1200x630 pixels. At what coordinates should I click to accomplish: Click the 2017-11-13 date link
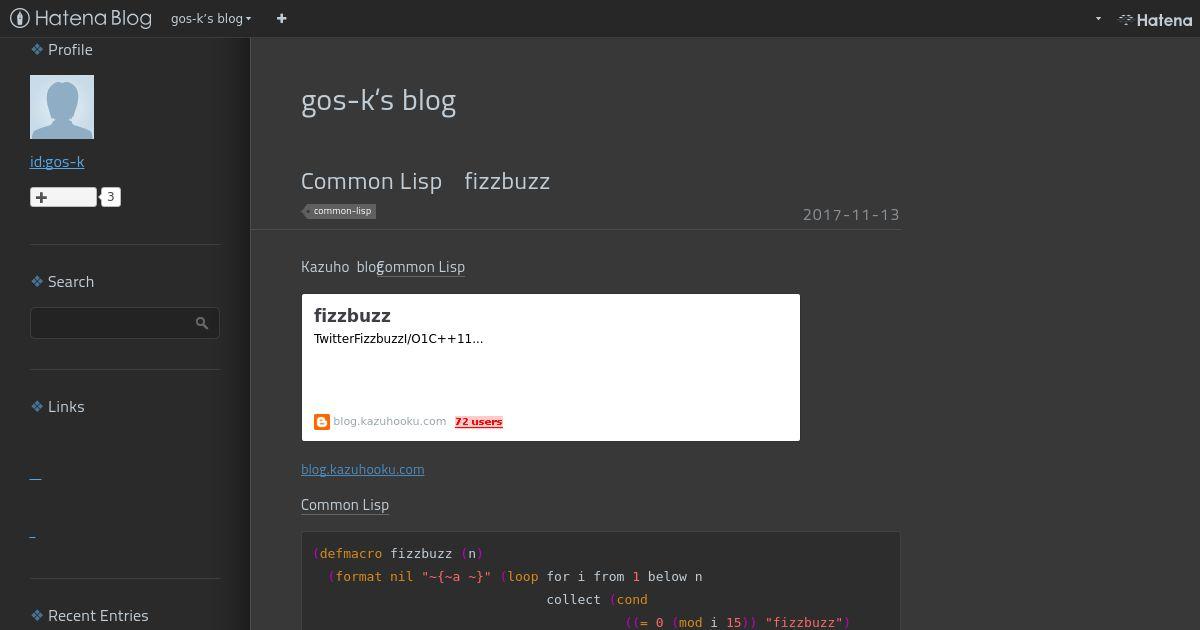click(x=851, y=214)
